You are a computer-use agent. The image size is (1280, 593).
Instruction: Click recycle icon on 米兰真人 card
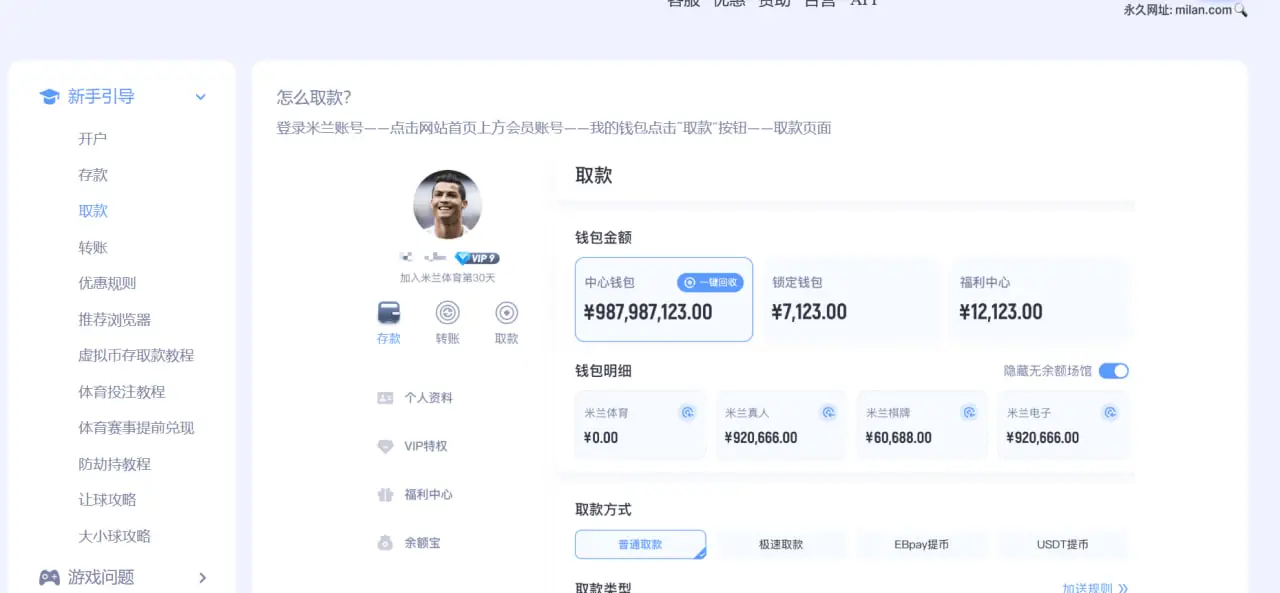click(828, 412)
